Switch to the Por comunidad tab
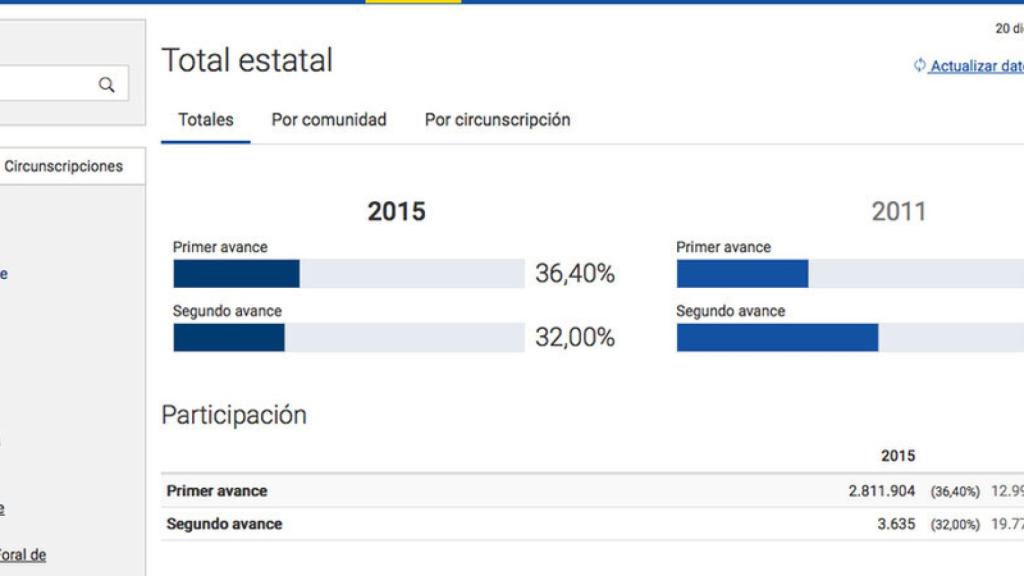 [x=328, y=120]
